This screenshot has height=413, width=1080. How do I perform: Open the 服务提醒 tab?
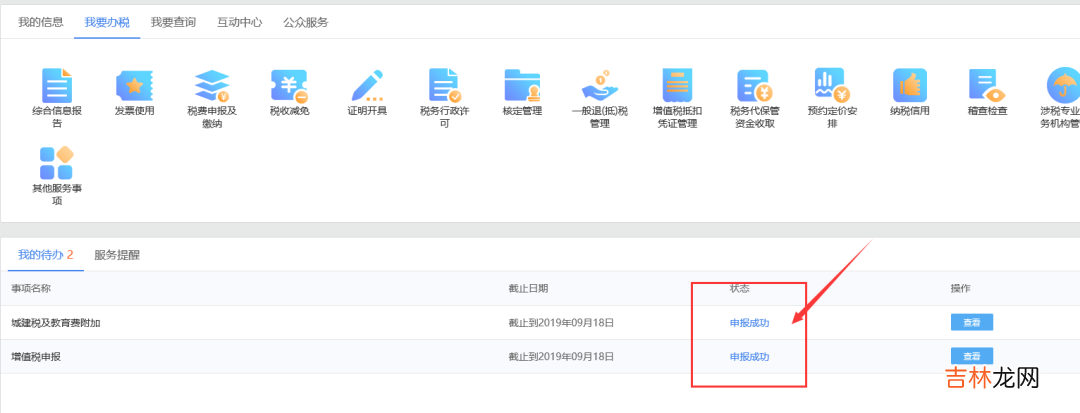tap(117, 255)
